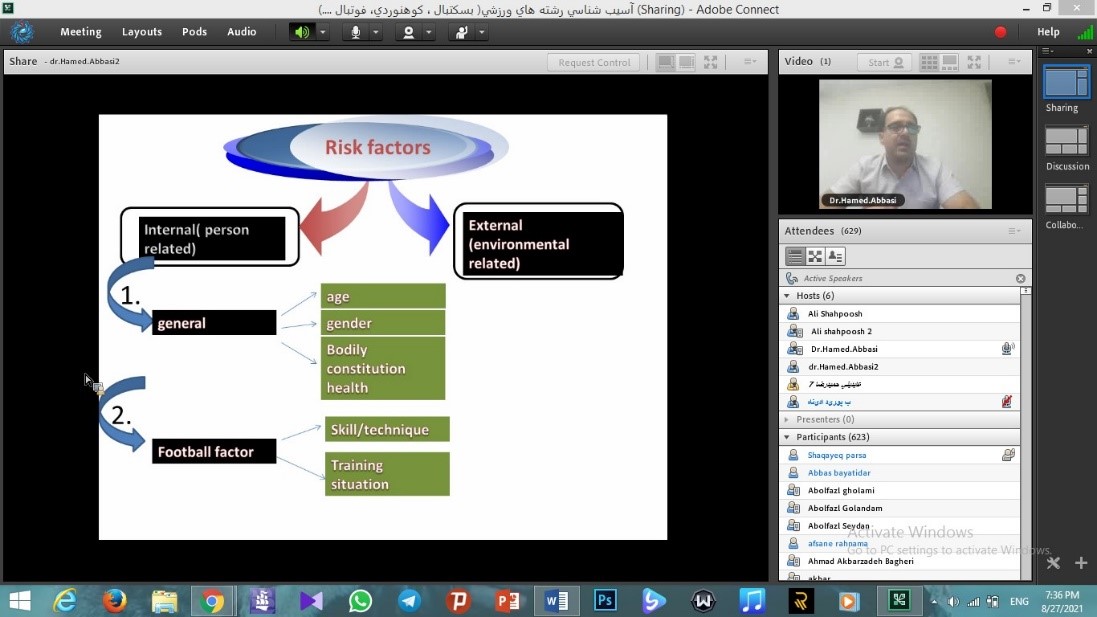Open the speaker options dropdown arrow
Viewport: 1097px width, 617px height.
(323, 32)
